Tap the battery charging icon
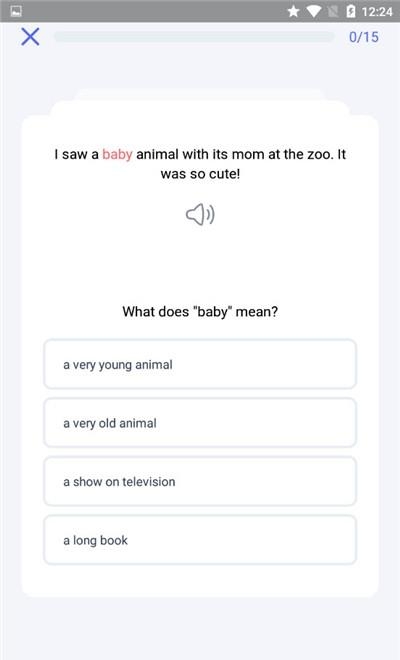 pos(351,11)
